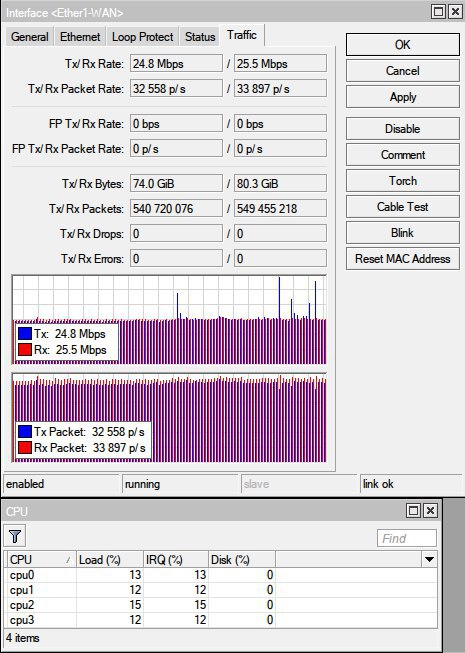The height and width of the screenshot is (653, 465).
Task: Maximize the Interface Ether1-WAN window
Action: pos(438,12)
